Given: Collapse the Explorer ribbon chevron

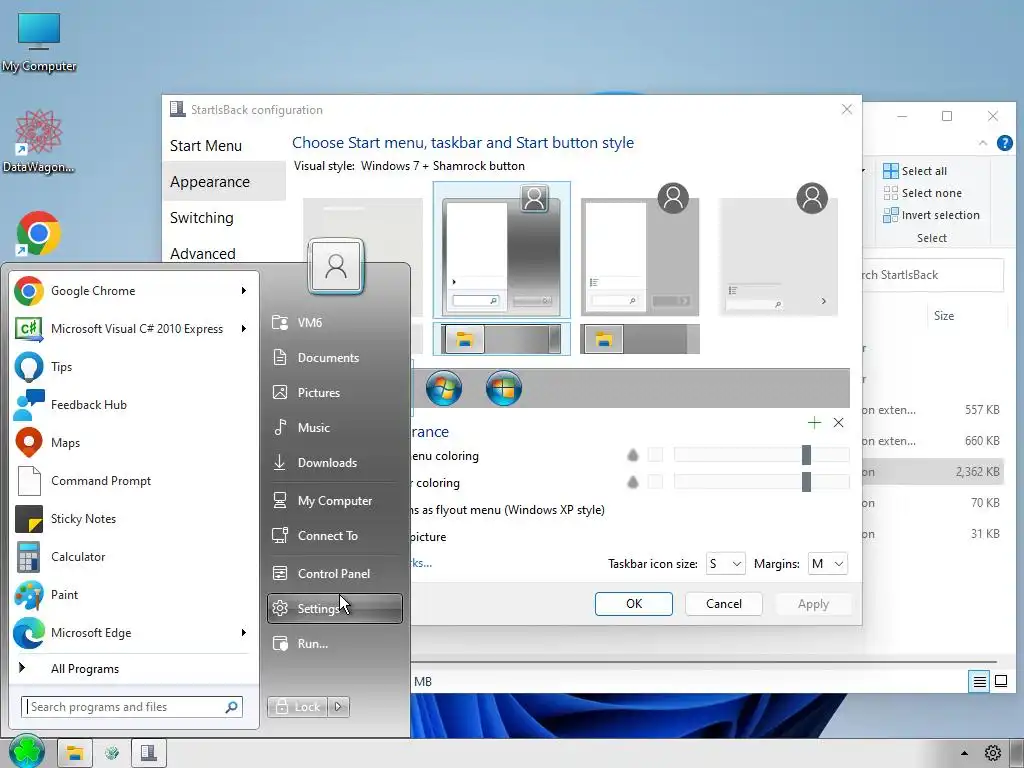Looking at the screenshot, I should [x=983, y=143].
